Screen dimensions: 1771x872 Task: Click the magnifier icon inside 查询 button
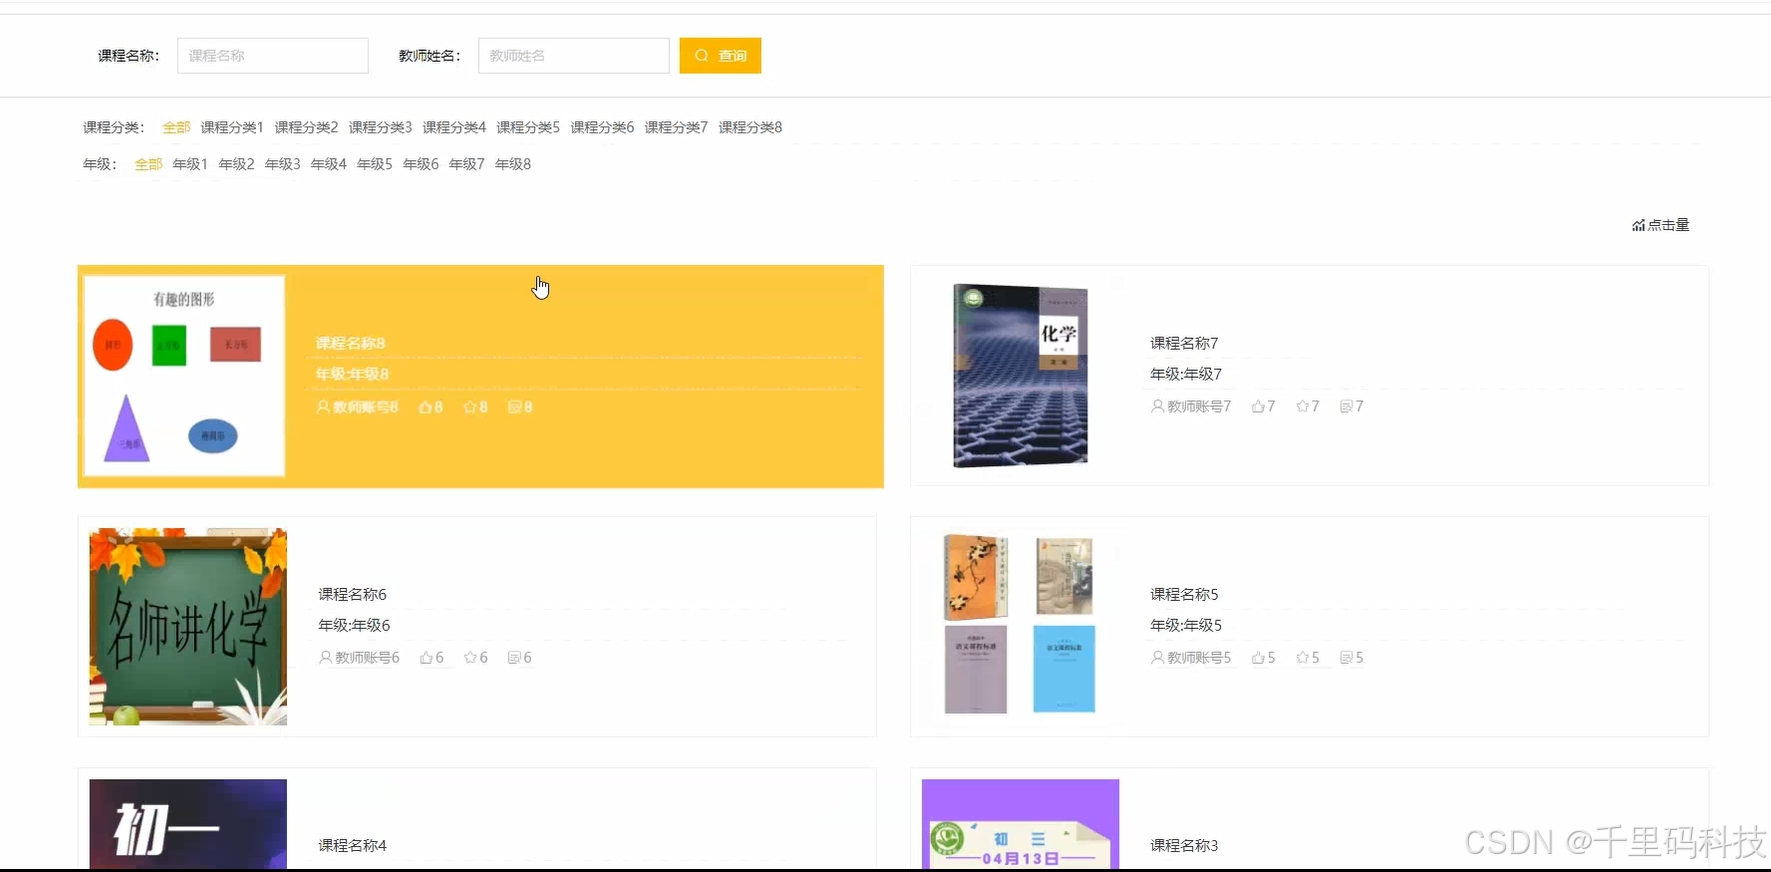coord(702,56)
